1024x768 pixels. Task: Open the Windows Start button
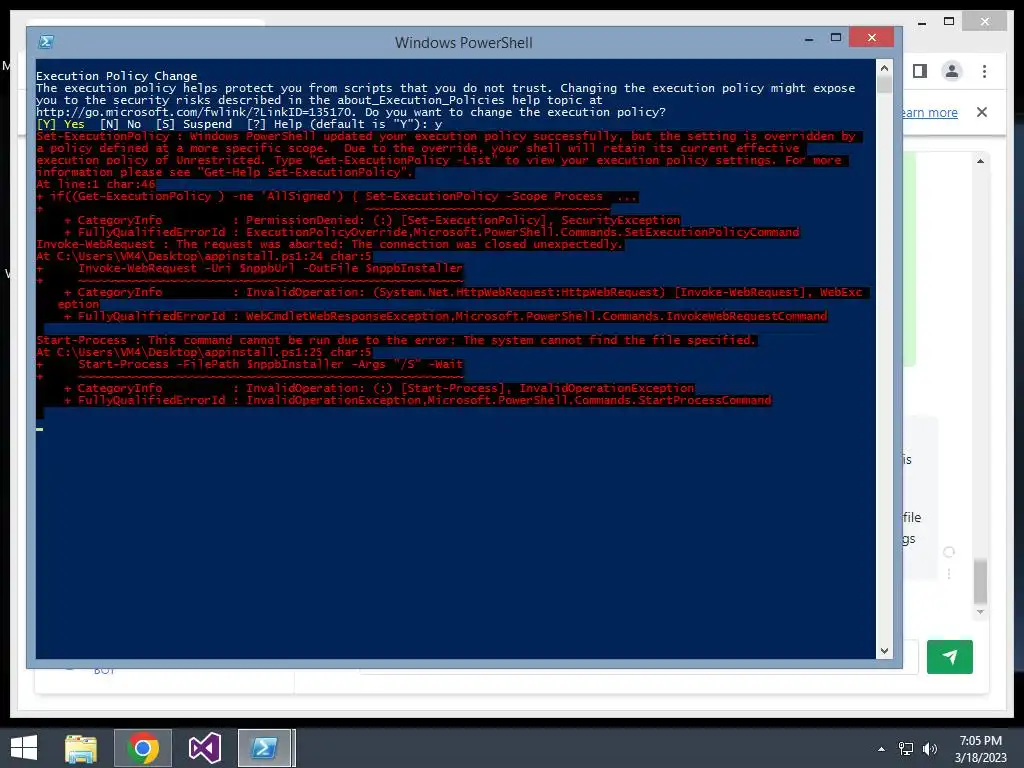tap(24, 748)
